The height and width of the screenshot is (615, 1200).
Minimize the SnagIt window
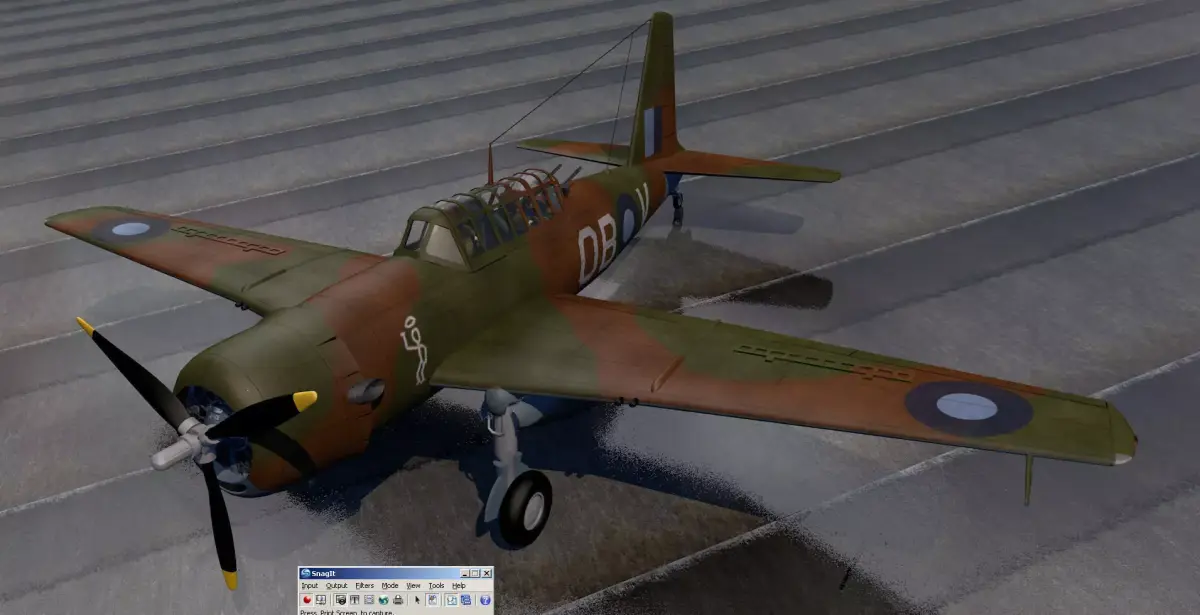465,574
